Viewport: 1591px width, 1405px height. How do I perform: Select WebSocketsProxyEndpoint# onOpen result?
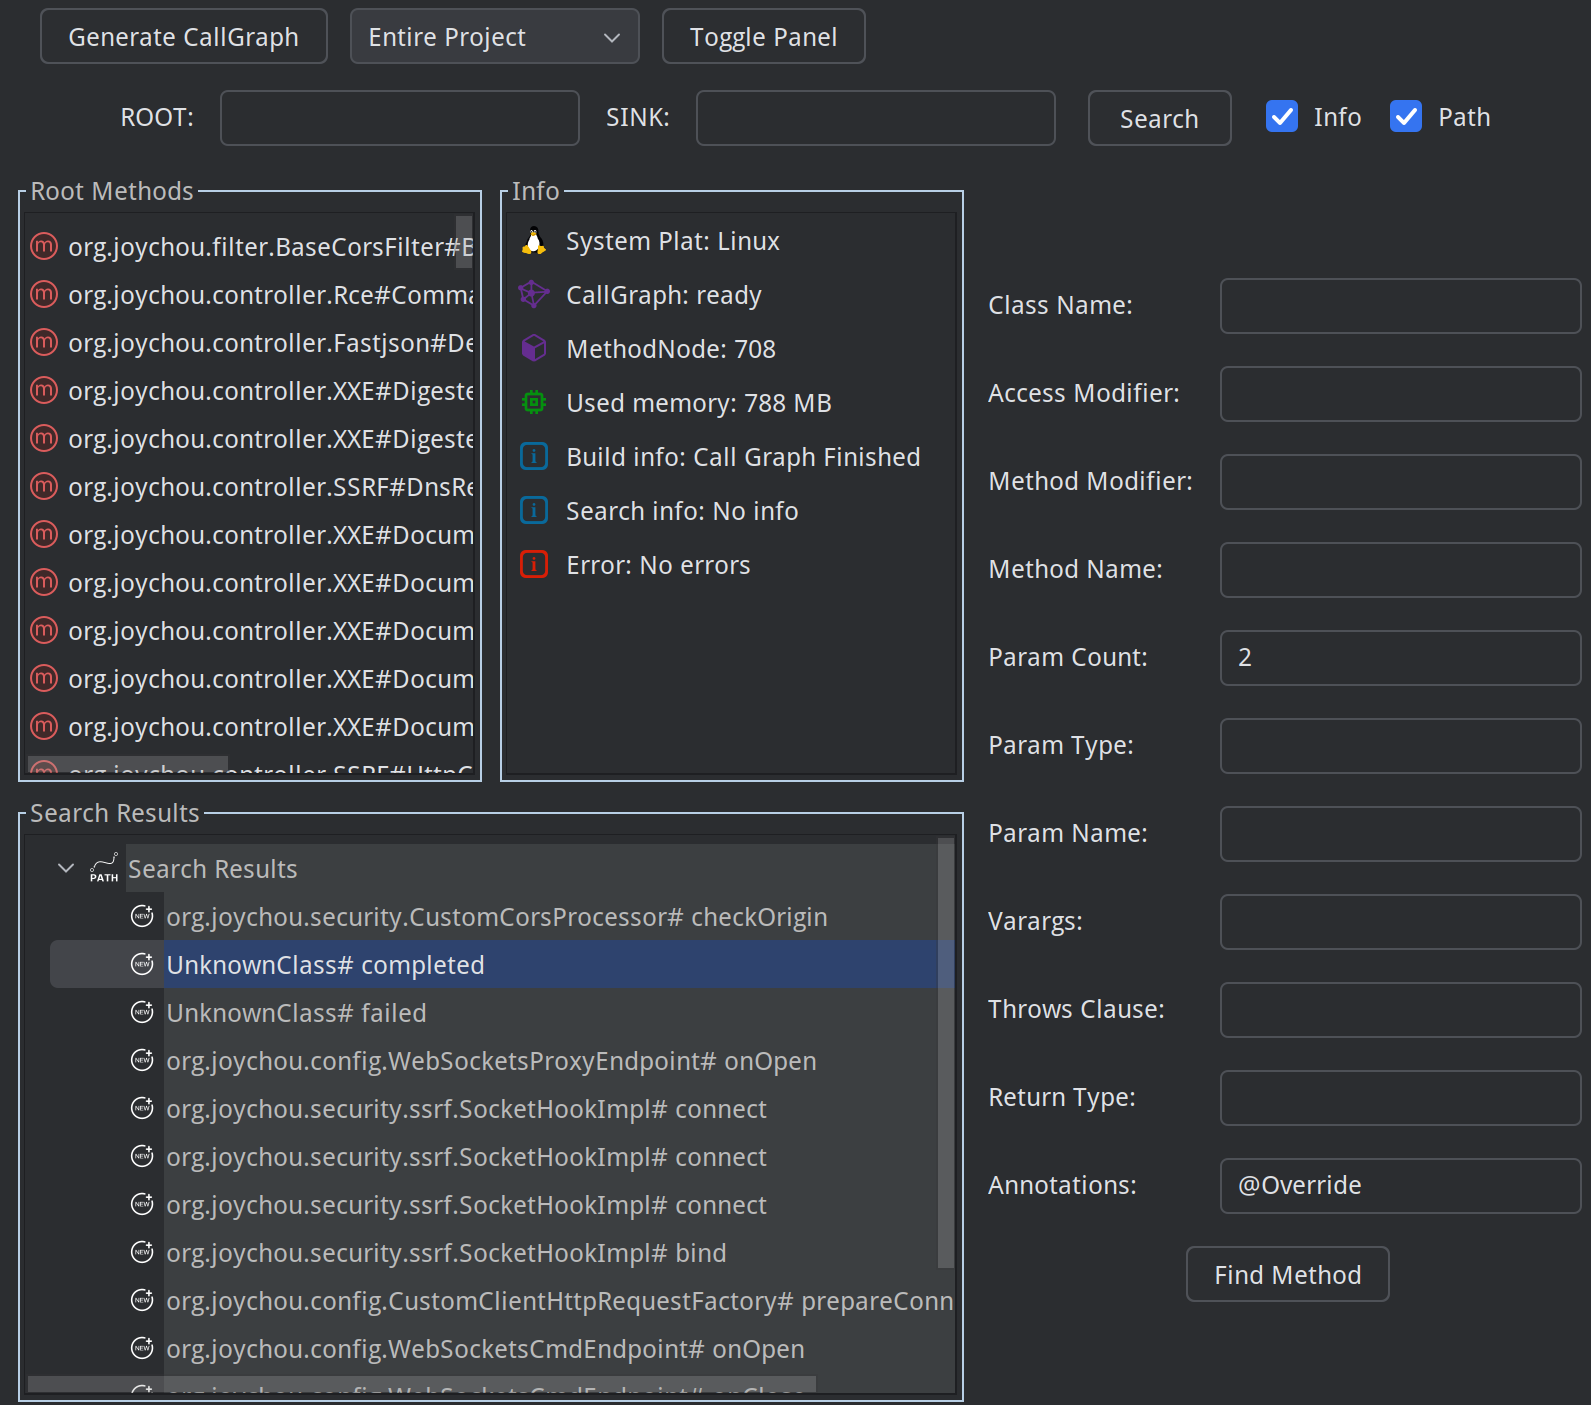pos(491,1061)
